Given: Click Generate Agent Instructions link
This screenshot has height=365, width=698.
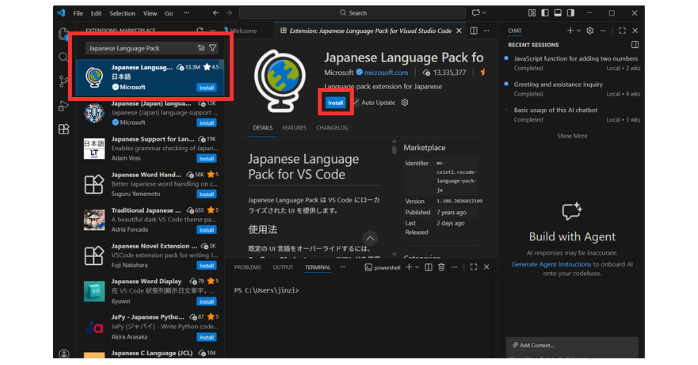Looking at the screenshot, I should point(551,264).
